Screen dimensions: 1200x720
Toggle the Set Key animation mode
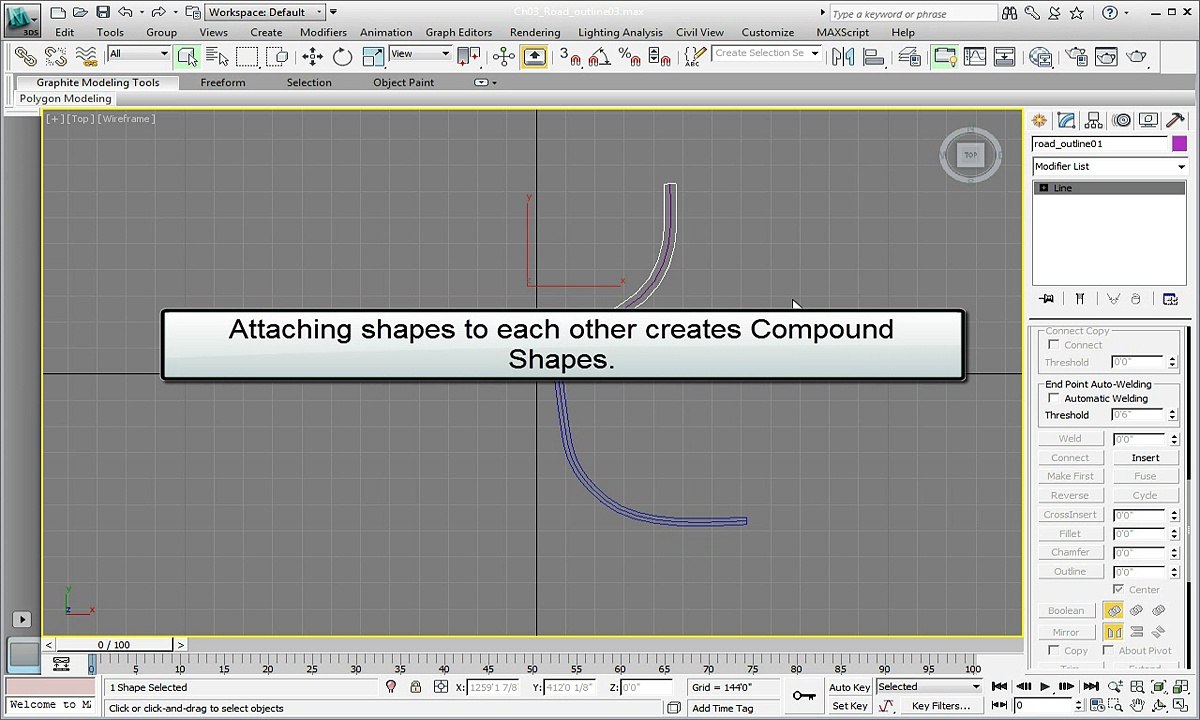point(849,706)
